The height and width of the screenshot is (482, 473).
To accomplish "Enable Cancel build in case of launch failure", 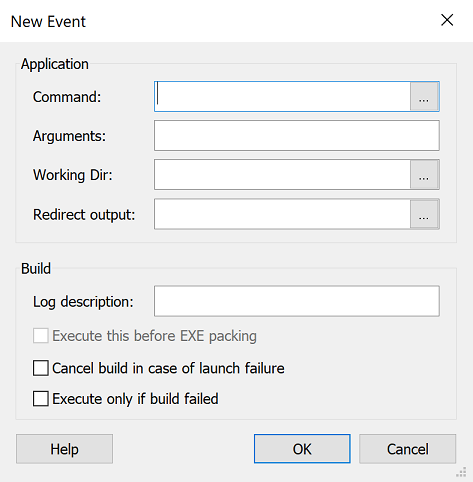I will click(x=41, y=368).
